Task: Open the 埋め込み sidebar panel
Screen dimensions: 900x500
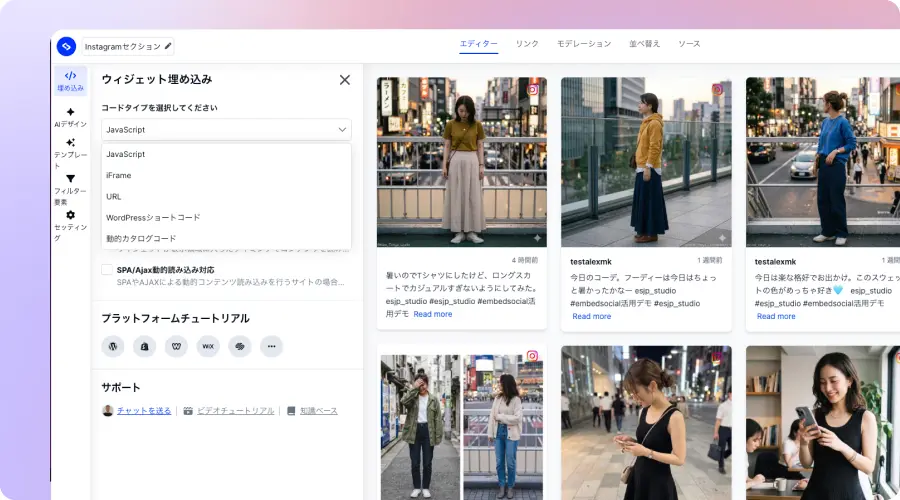Action: [x=71, y=81]
